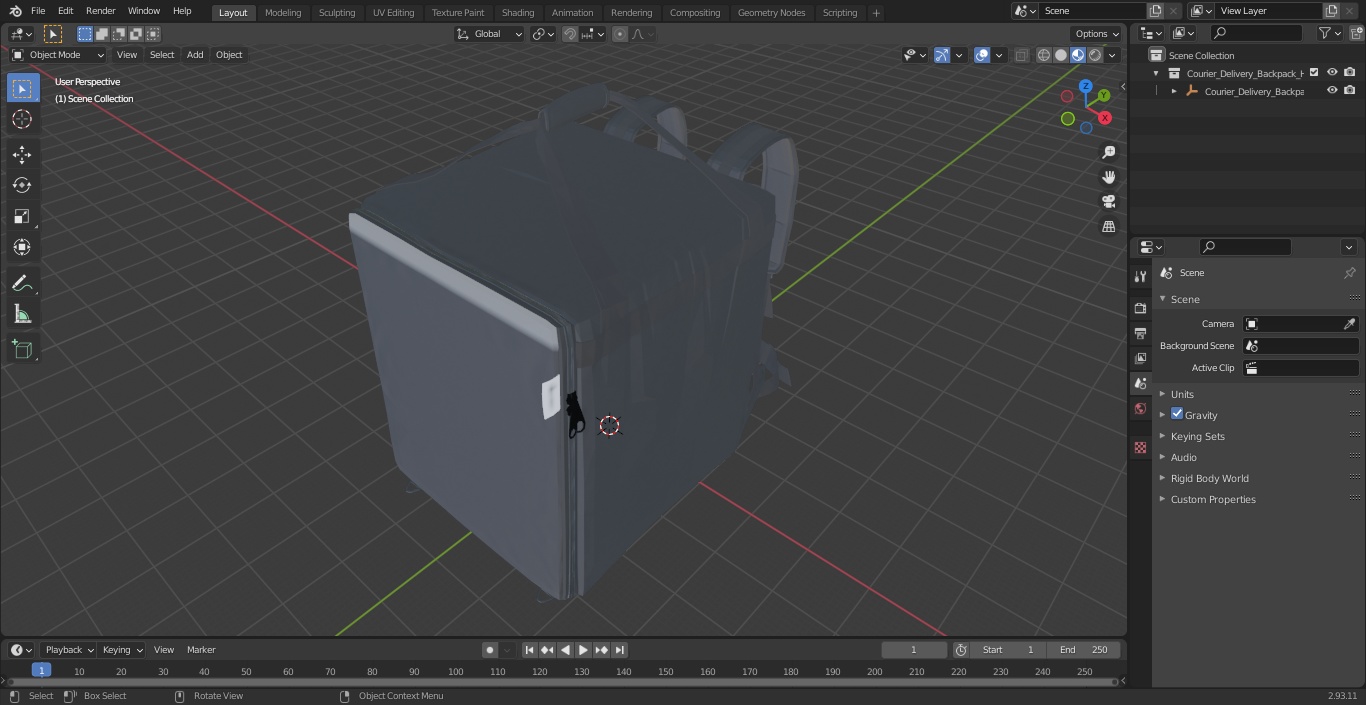Click the camera eyedropper icon
This screenshot has width=1366, height=705.
[x=1349, y=324]
